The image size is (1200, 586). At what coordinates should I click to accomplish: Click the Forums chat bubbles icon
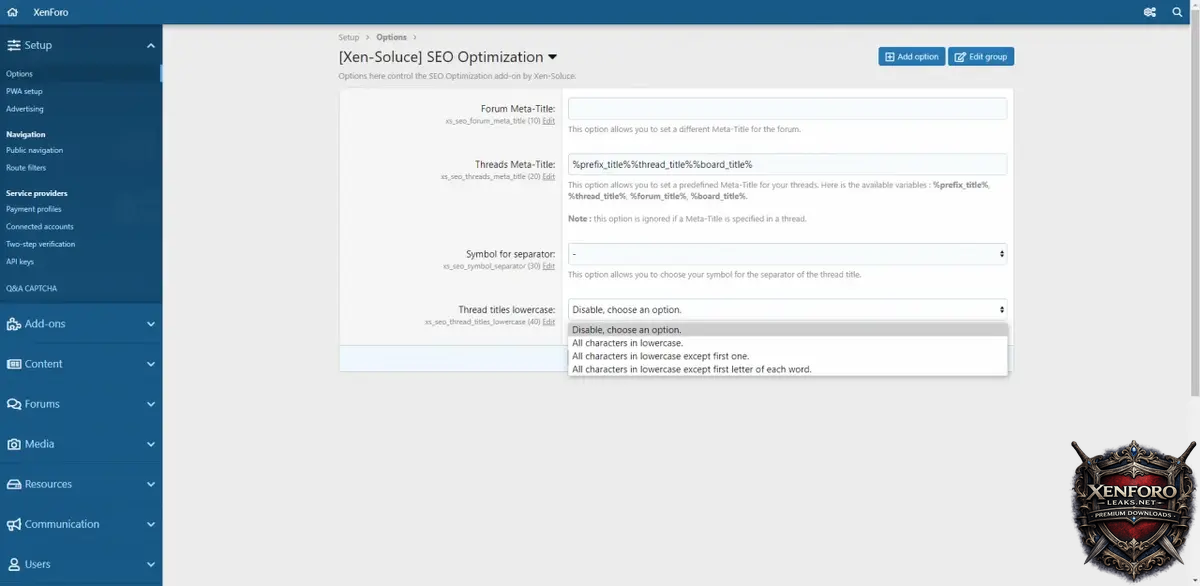pyautogui.click(x=14, y=404)
